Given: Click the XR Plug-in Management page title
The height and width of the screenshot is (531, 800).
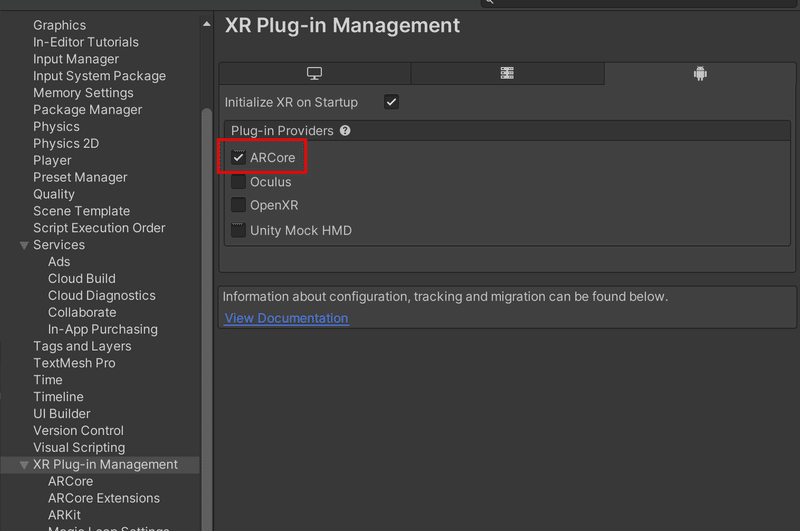Looking at the screenshot, I should 342,25.
